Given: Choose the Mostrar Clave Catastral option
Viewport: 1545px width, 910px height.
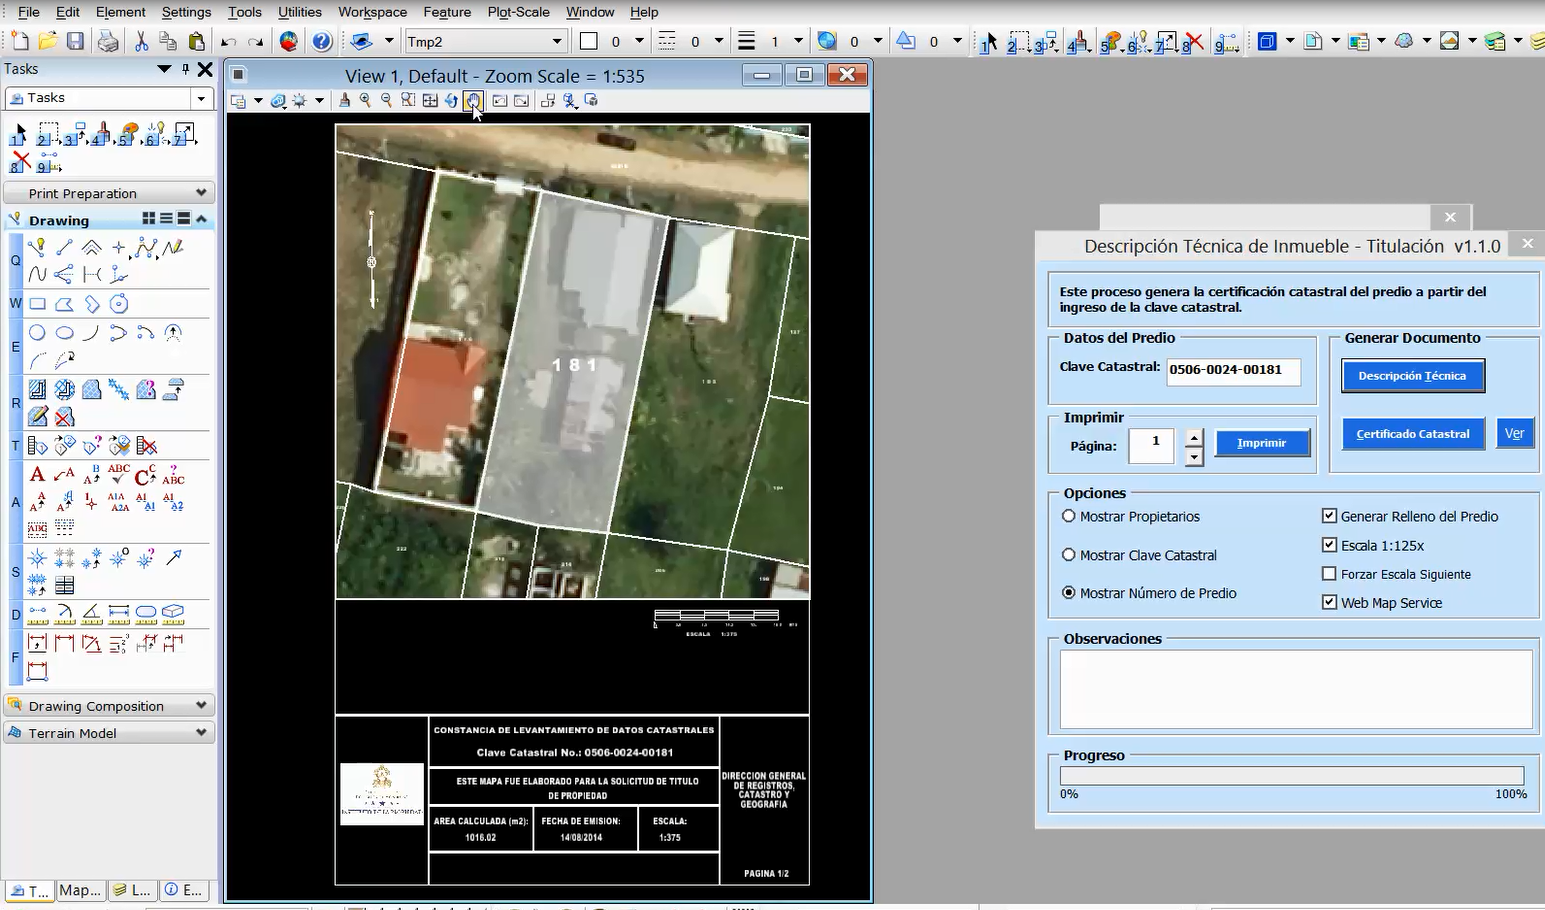Looking at the screenshot, I should click(1069, 555).
